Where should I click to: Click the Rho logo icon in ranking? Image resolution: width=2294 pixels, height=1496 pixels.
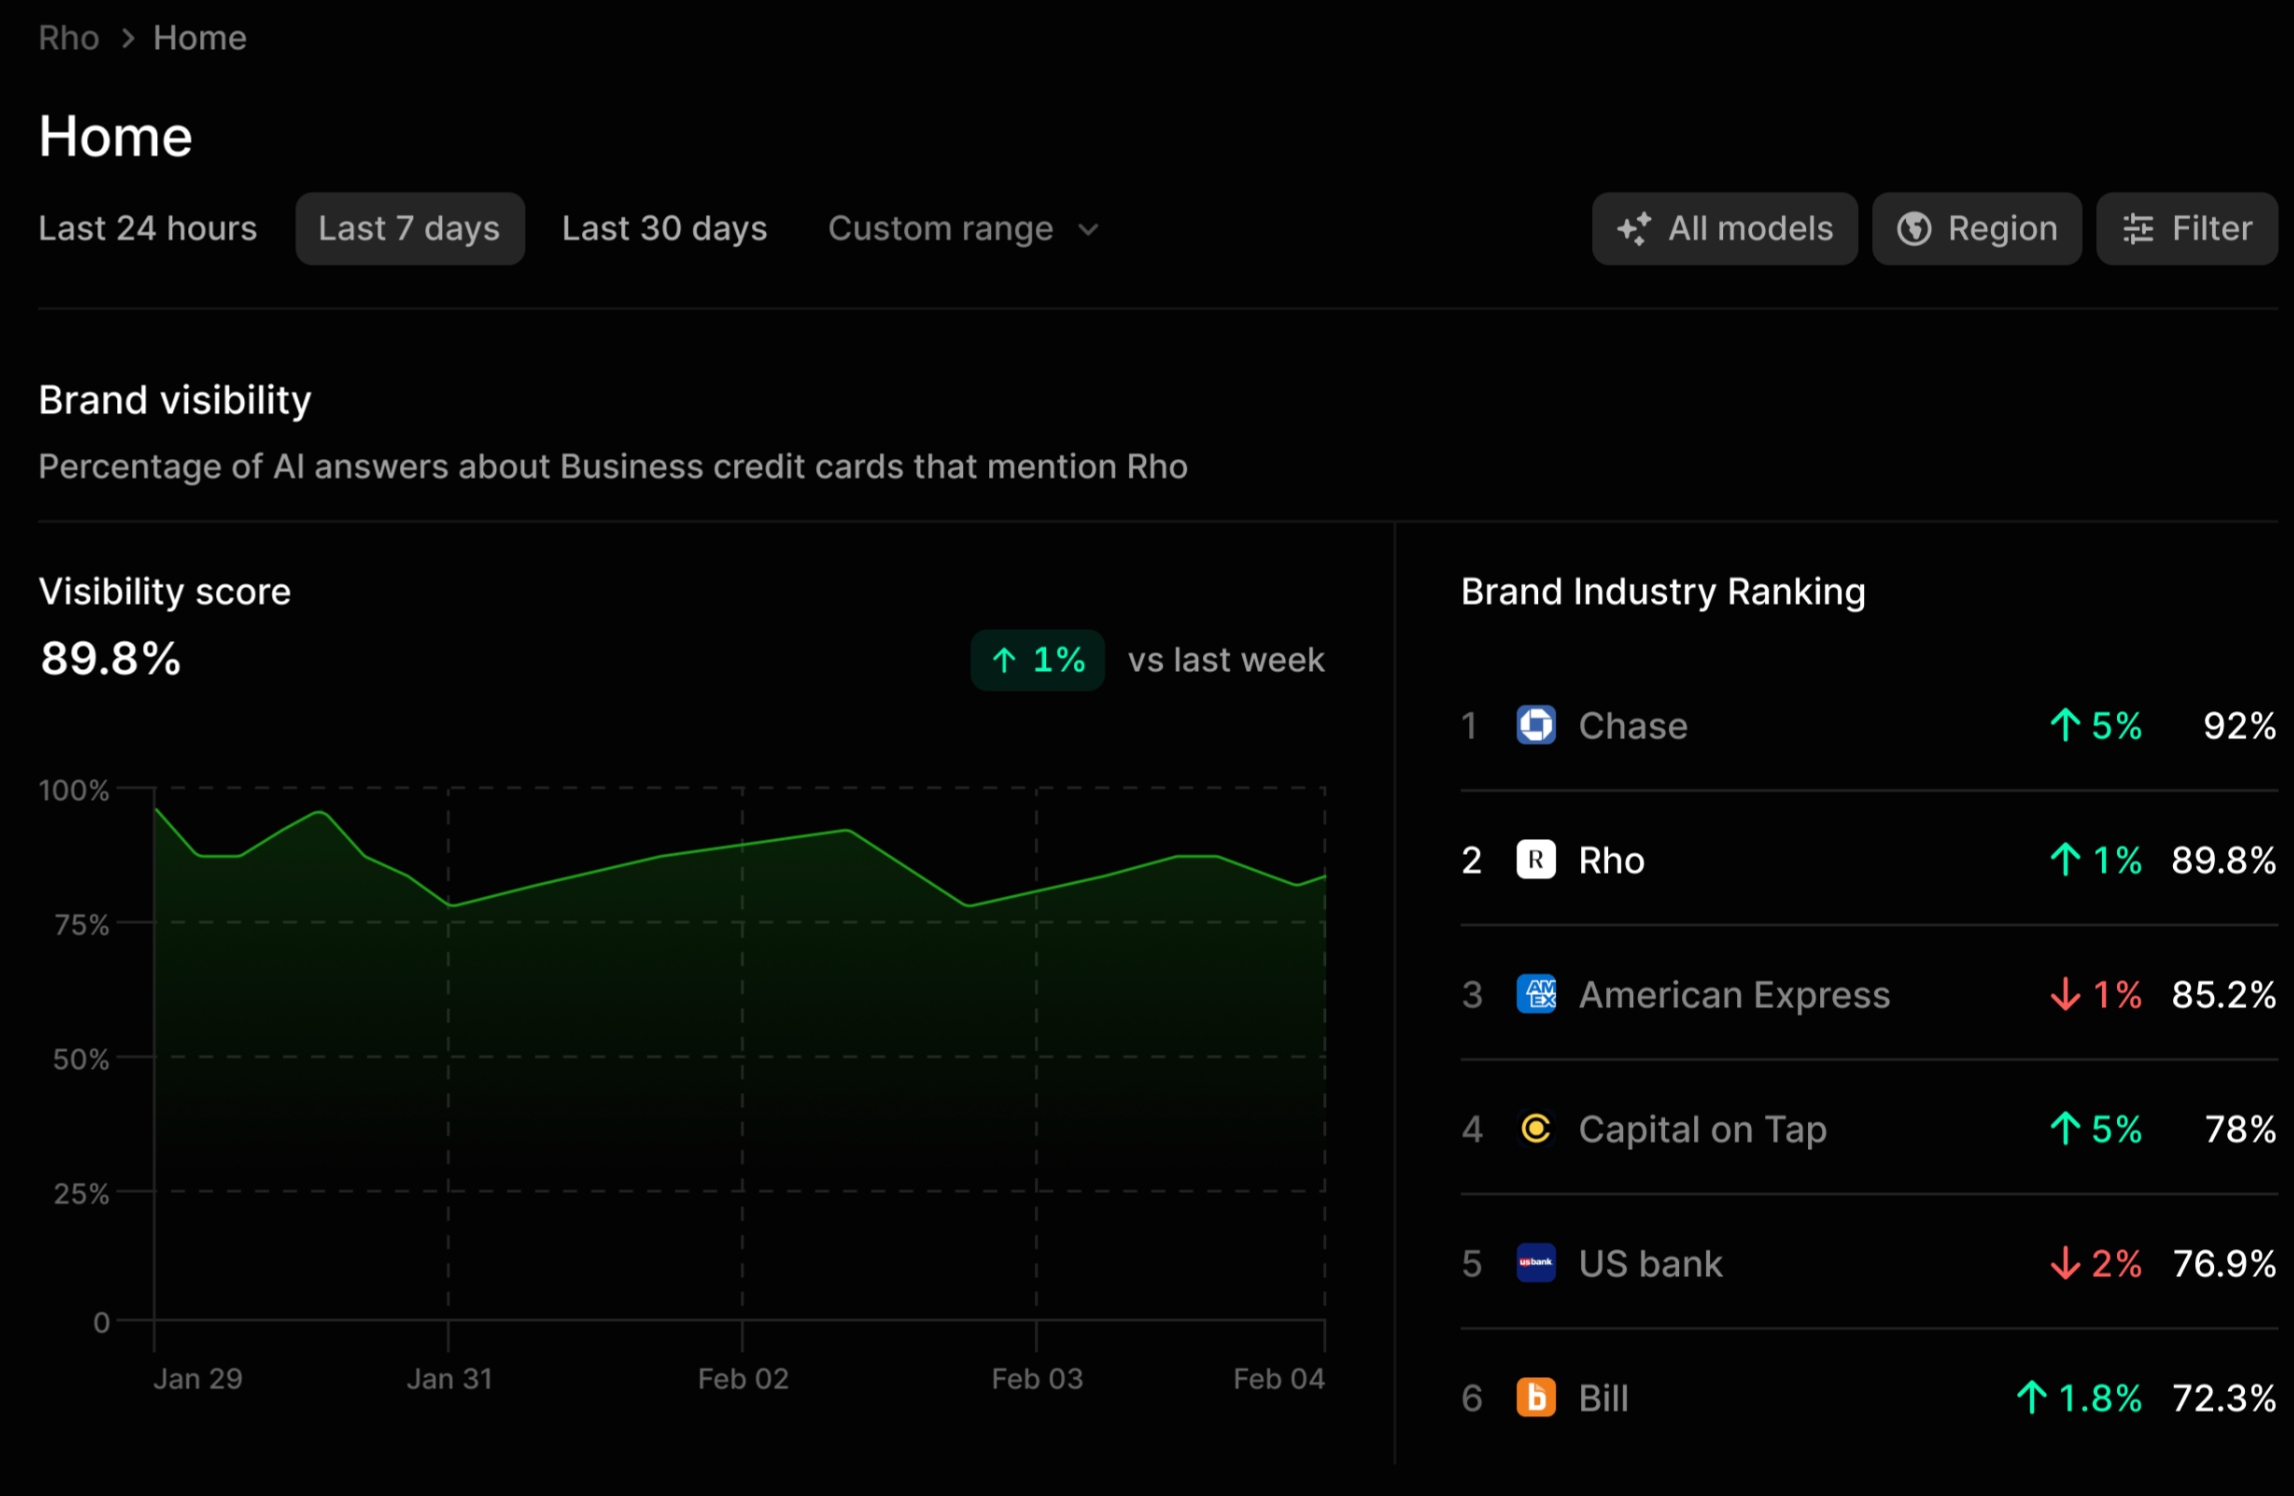[x=1536, y=860]
